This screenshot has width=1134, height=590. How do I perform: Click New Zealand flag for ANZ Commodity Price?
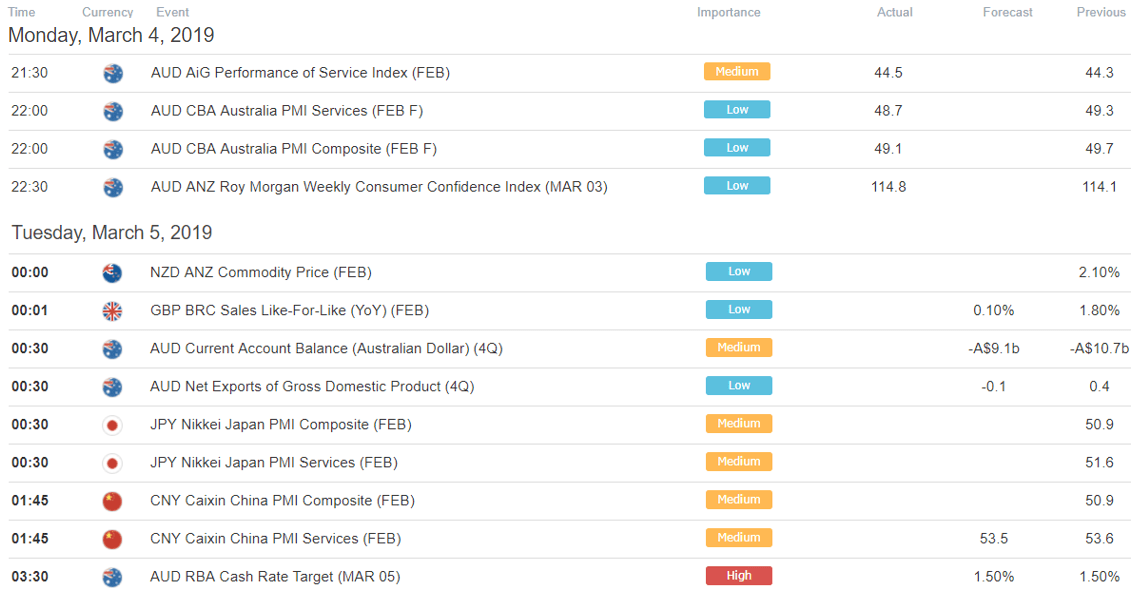112,273
